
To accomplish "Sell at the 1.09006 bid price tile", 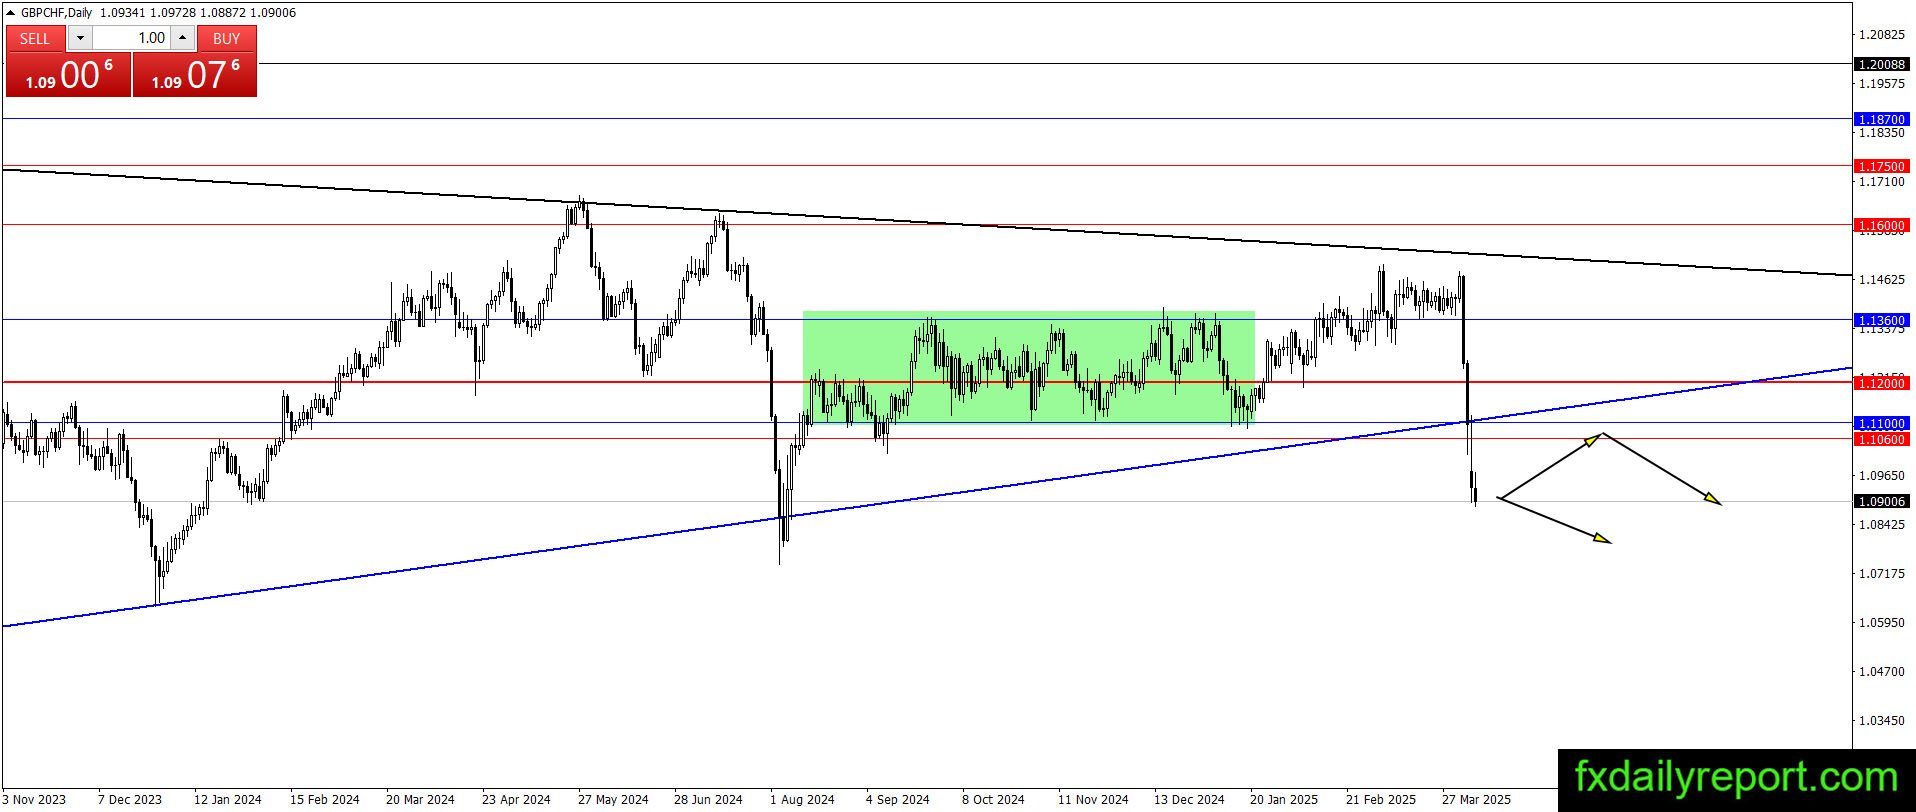I will click(x=68, y=74).
